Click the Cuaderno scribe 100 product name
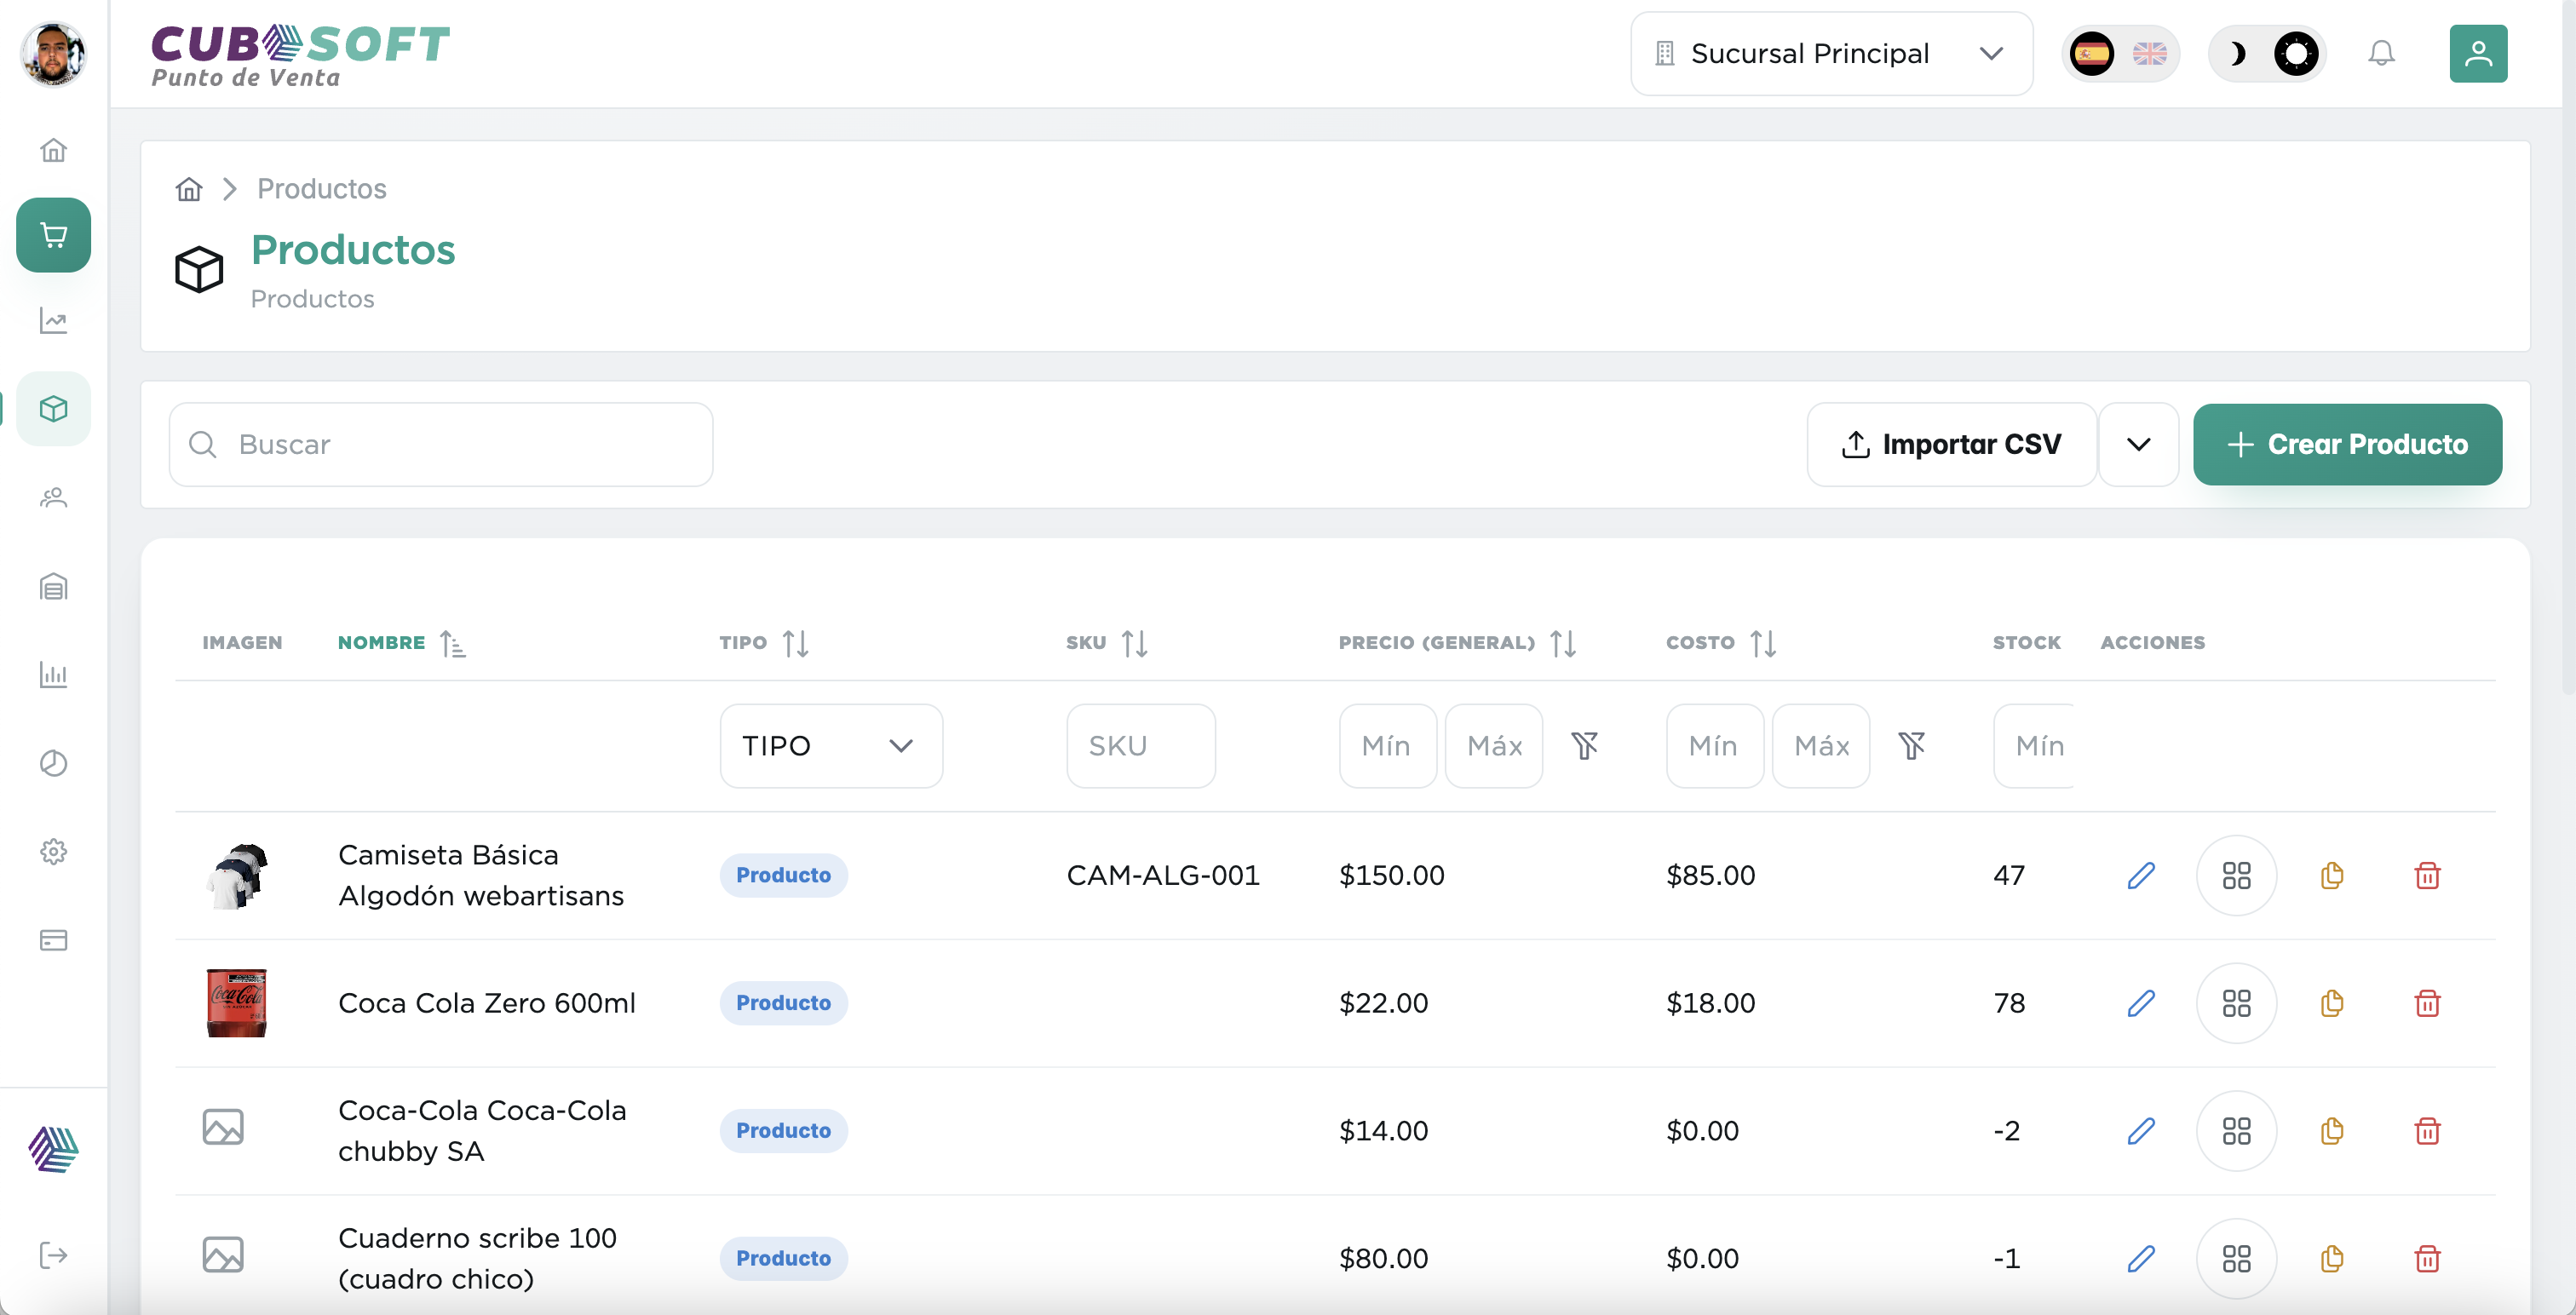 click(x=477, y=1258)
